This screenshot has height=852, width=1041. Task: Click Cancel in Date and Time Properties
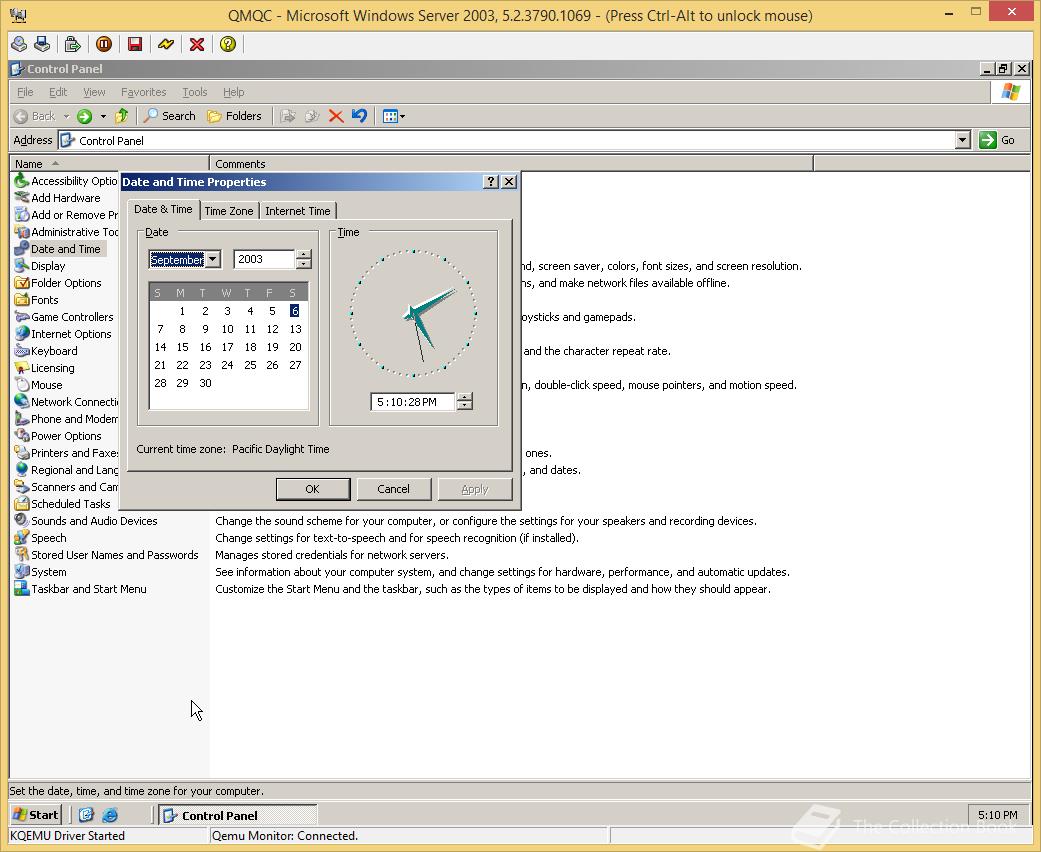click(x=394, y=489)
